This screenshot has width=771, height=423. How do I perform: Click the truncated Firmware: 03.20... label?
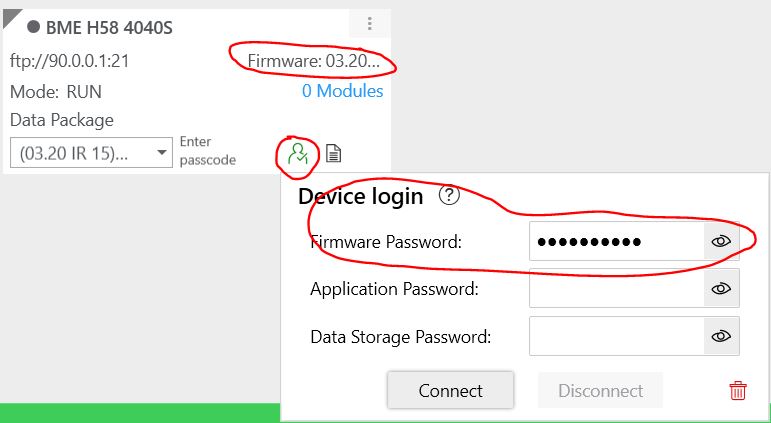coord(314,61)
